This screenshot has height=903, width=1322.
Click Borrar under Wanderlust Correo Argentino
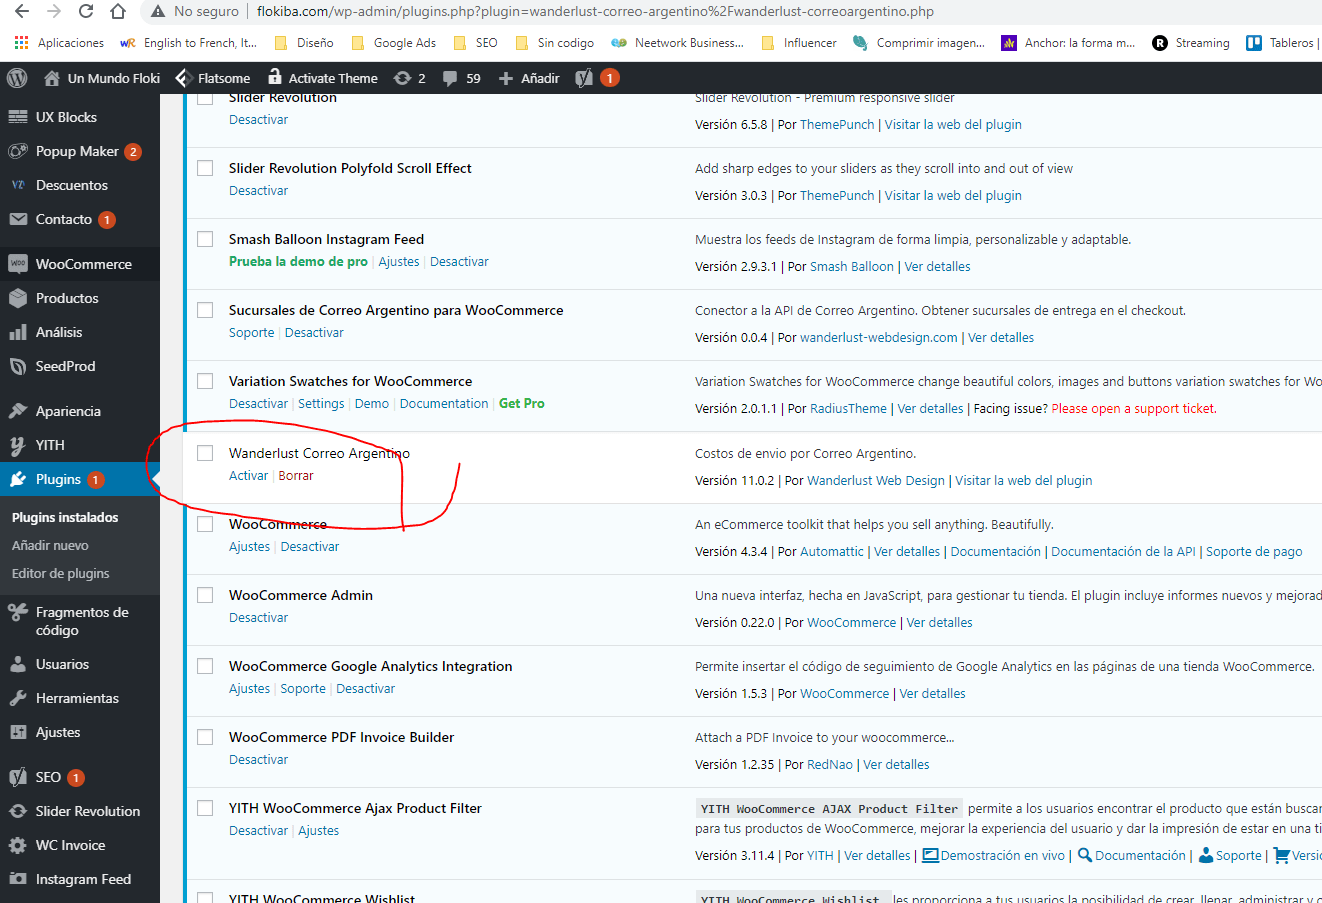click(x=296, y=476)
